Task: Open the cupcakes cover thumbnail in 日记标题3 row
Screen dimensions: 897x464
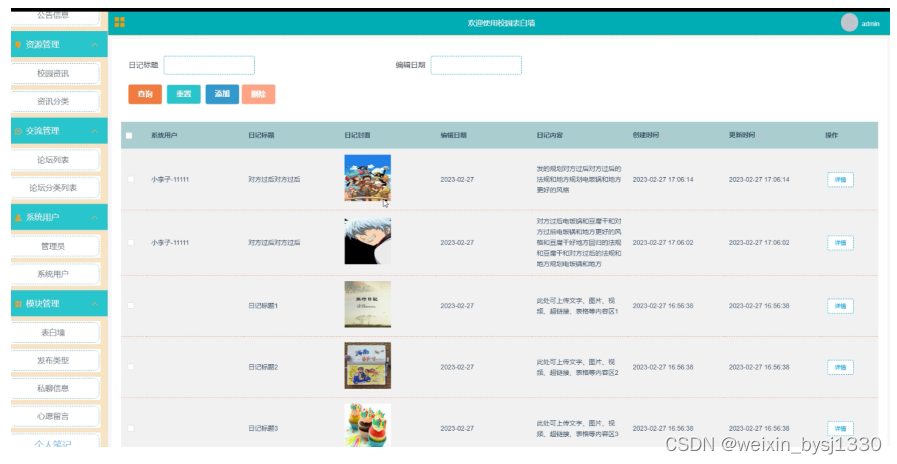Action: [x=367, y=425]
